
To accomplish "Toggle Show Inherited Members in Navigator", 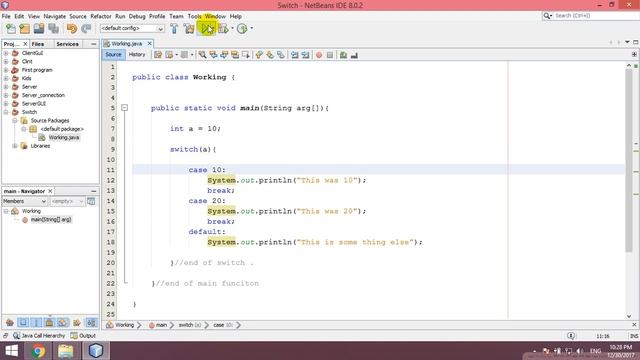I will pyautogui.click(x=10, y=322).
